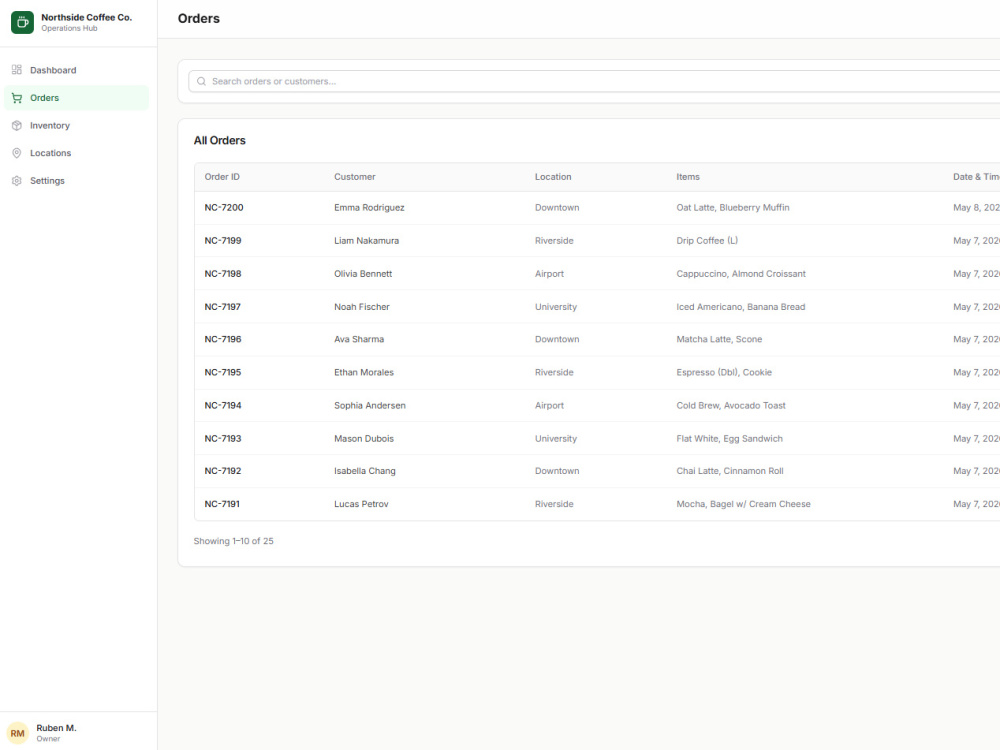Click University location in Noah Fischer row
The height and width of the screenshot is (750, 1000).
tap(556, 307)
